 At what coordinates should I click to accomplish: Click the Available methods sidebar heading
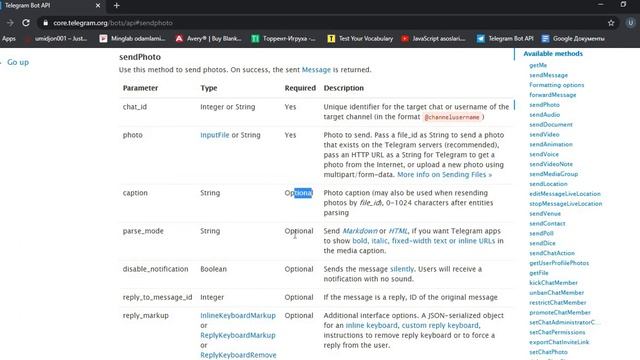[x=553, y=53]
